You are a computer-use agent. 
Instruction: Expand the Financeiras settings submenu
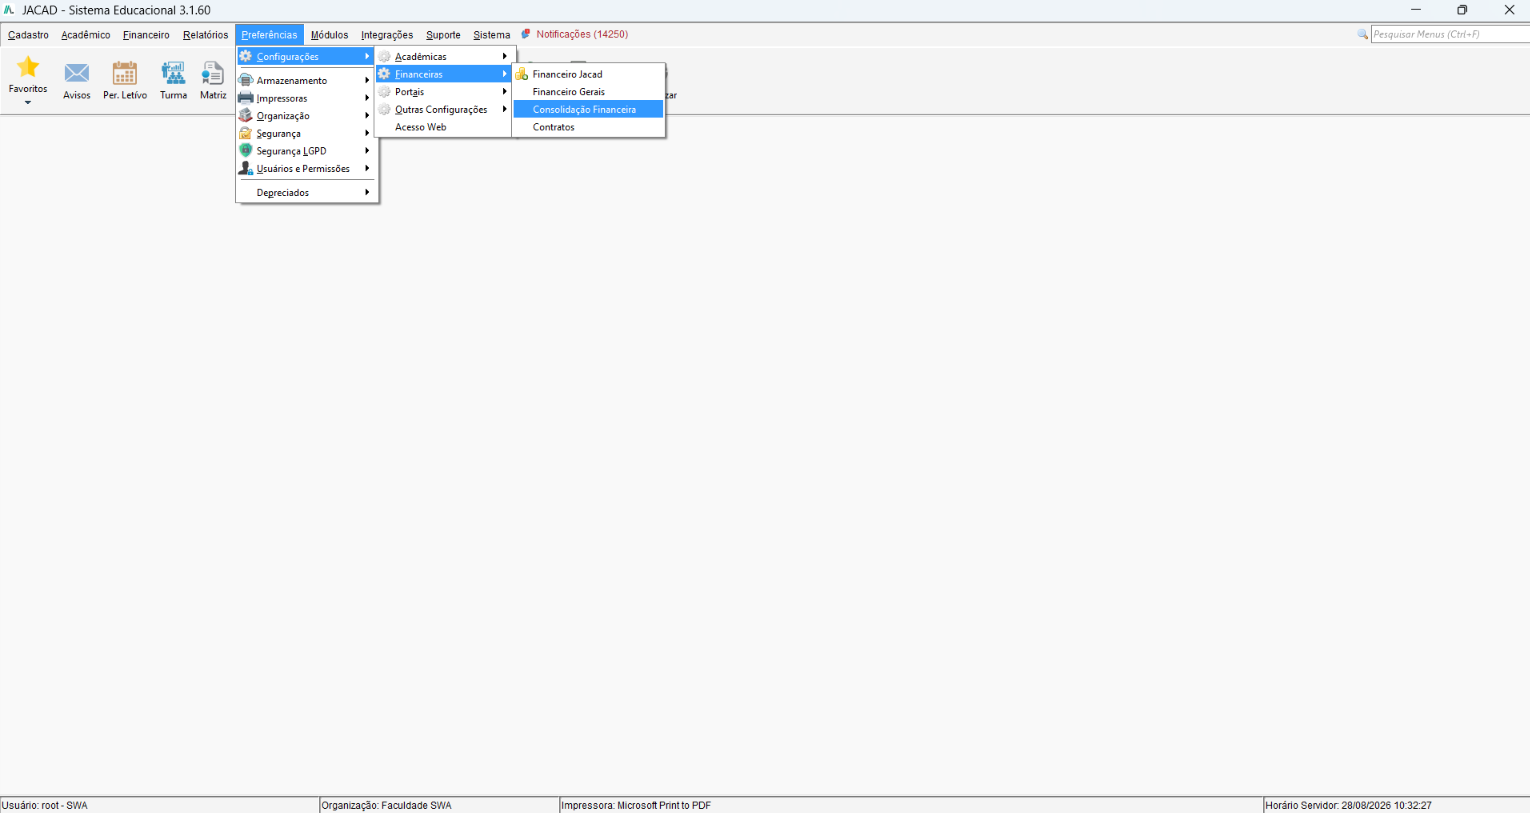pos(444,74)
